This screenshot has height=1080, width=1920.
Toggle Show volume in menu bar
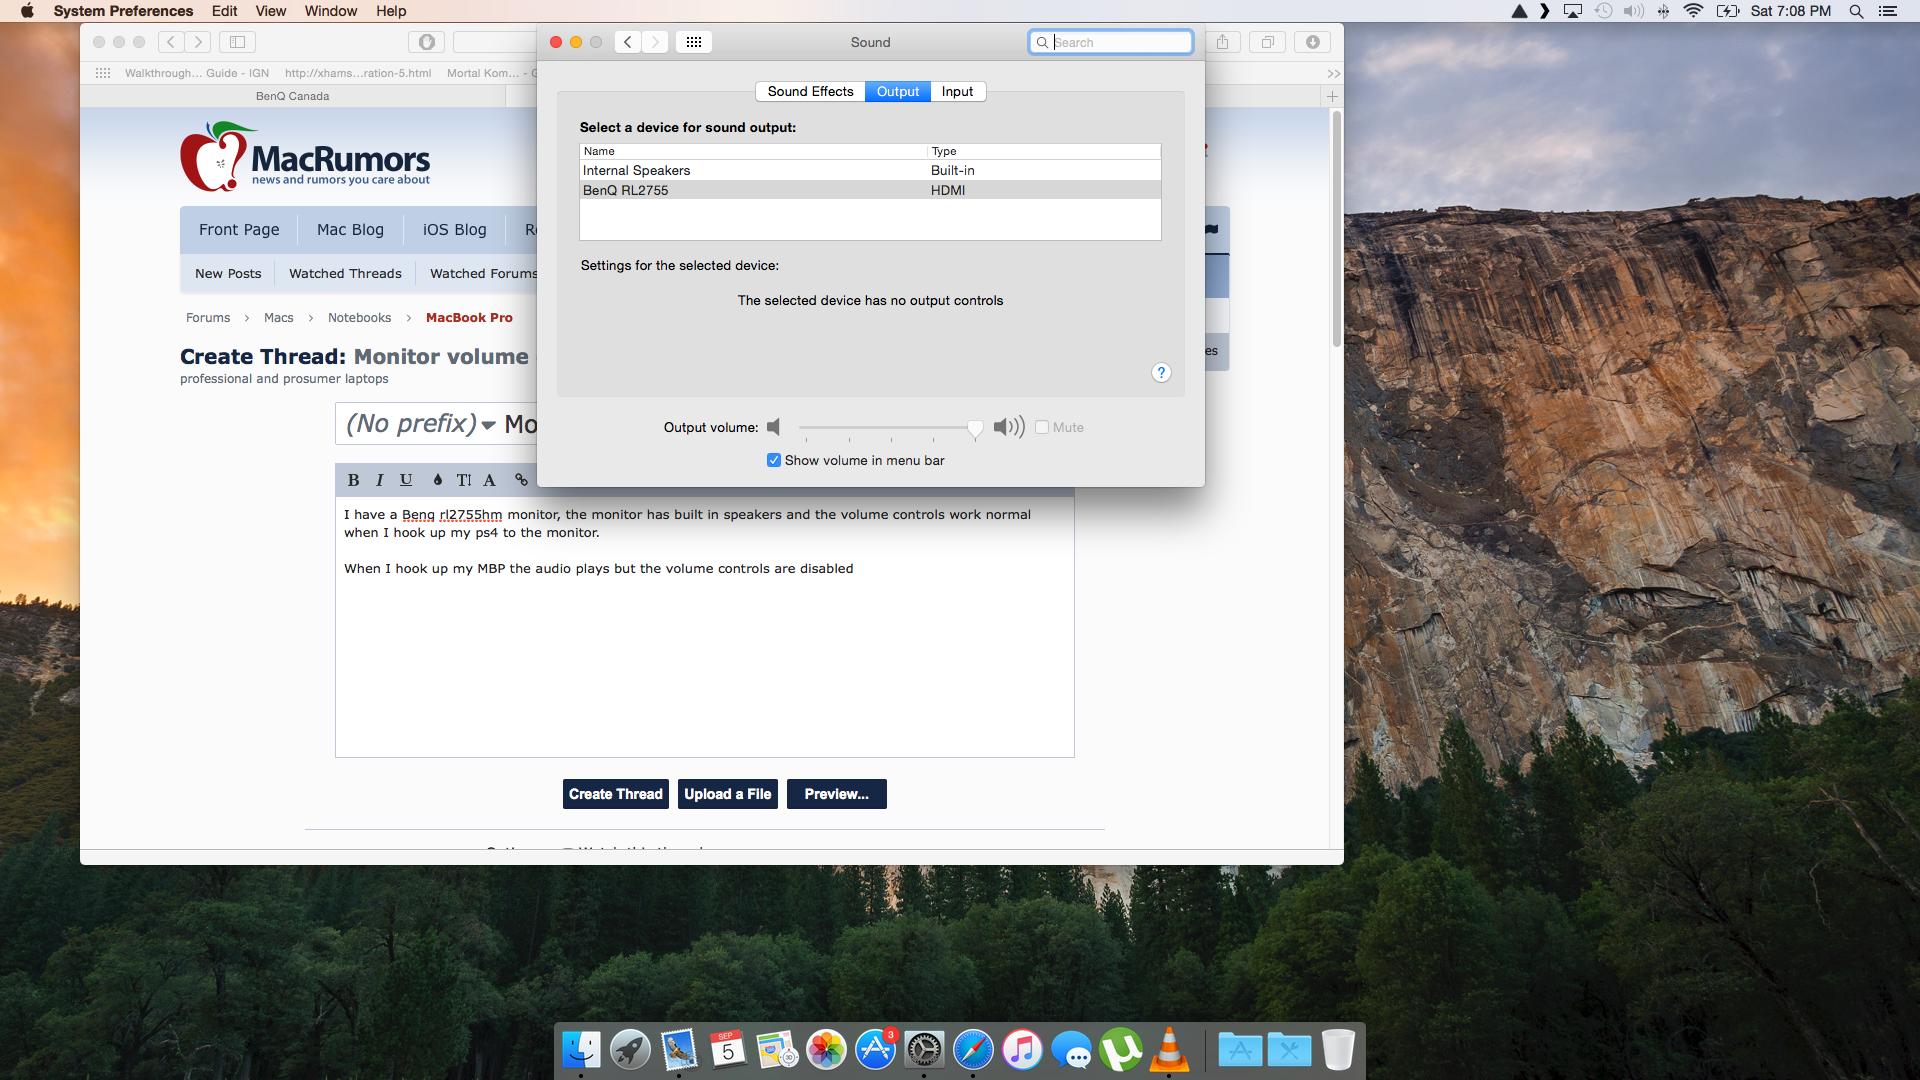click(x=774, y=460)
